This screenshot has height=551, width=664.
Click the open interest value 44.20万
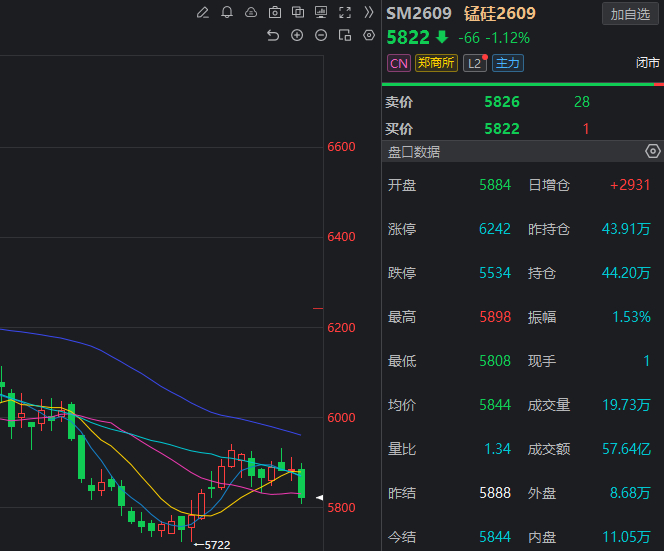[626, 273]
